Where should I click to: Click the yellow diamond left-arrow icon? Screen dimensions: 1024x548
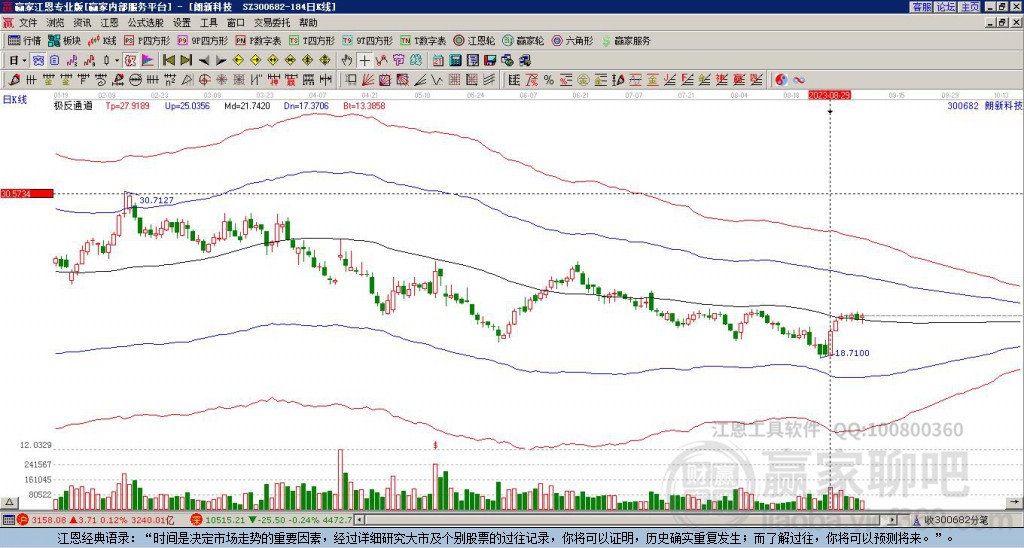pos(238,61)
